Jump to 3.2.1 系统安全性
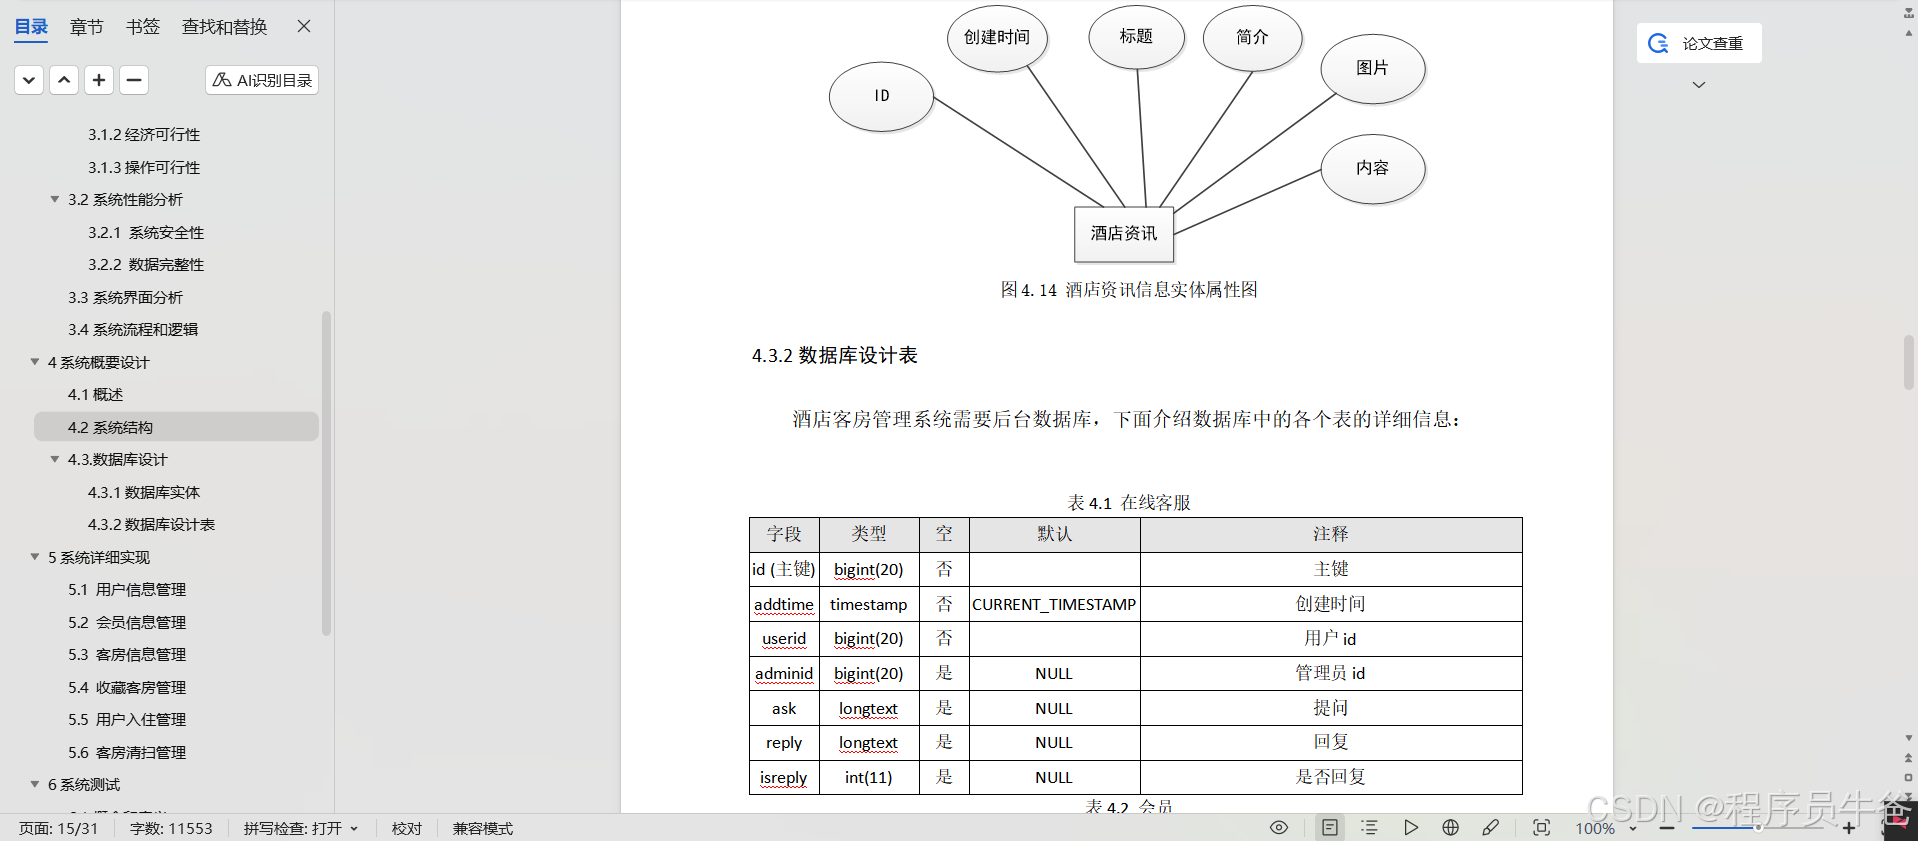This screenshot has height=841, width=1918. [x=146, y=232]
